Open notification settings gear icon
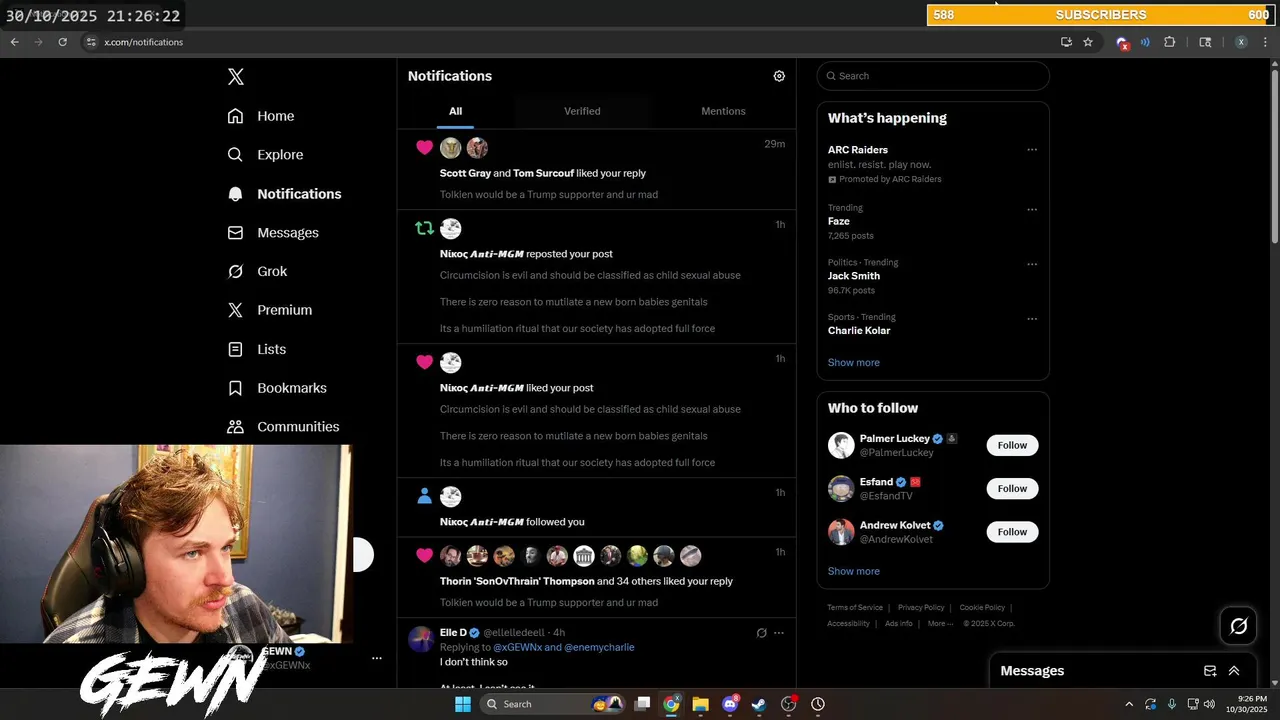Screen dimensions: 1280x720 click(779, 76)
